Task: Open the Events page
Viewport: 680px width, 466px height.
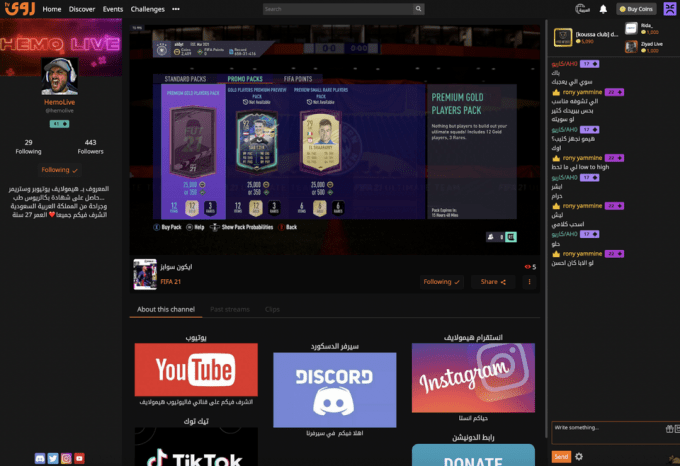Action: tap(113, 9)
